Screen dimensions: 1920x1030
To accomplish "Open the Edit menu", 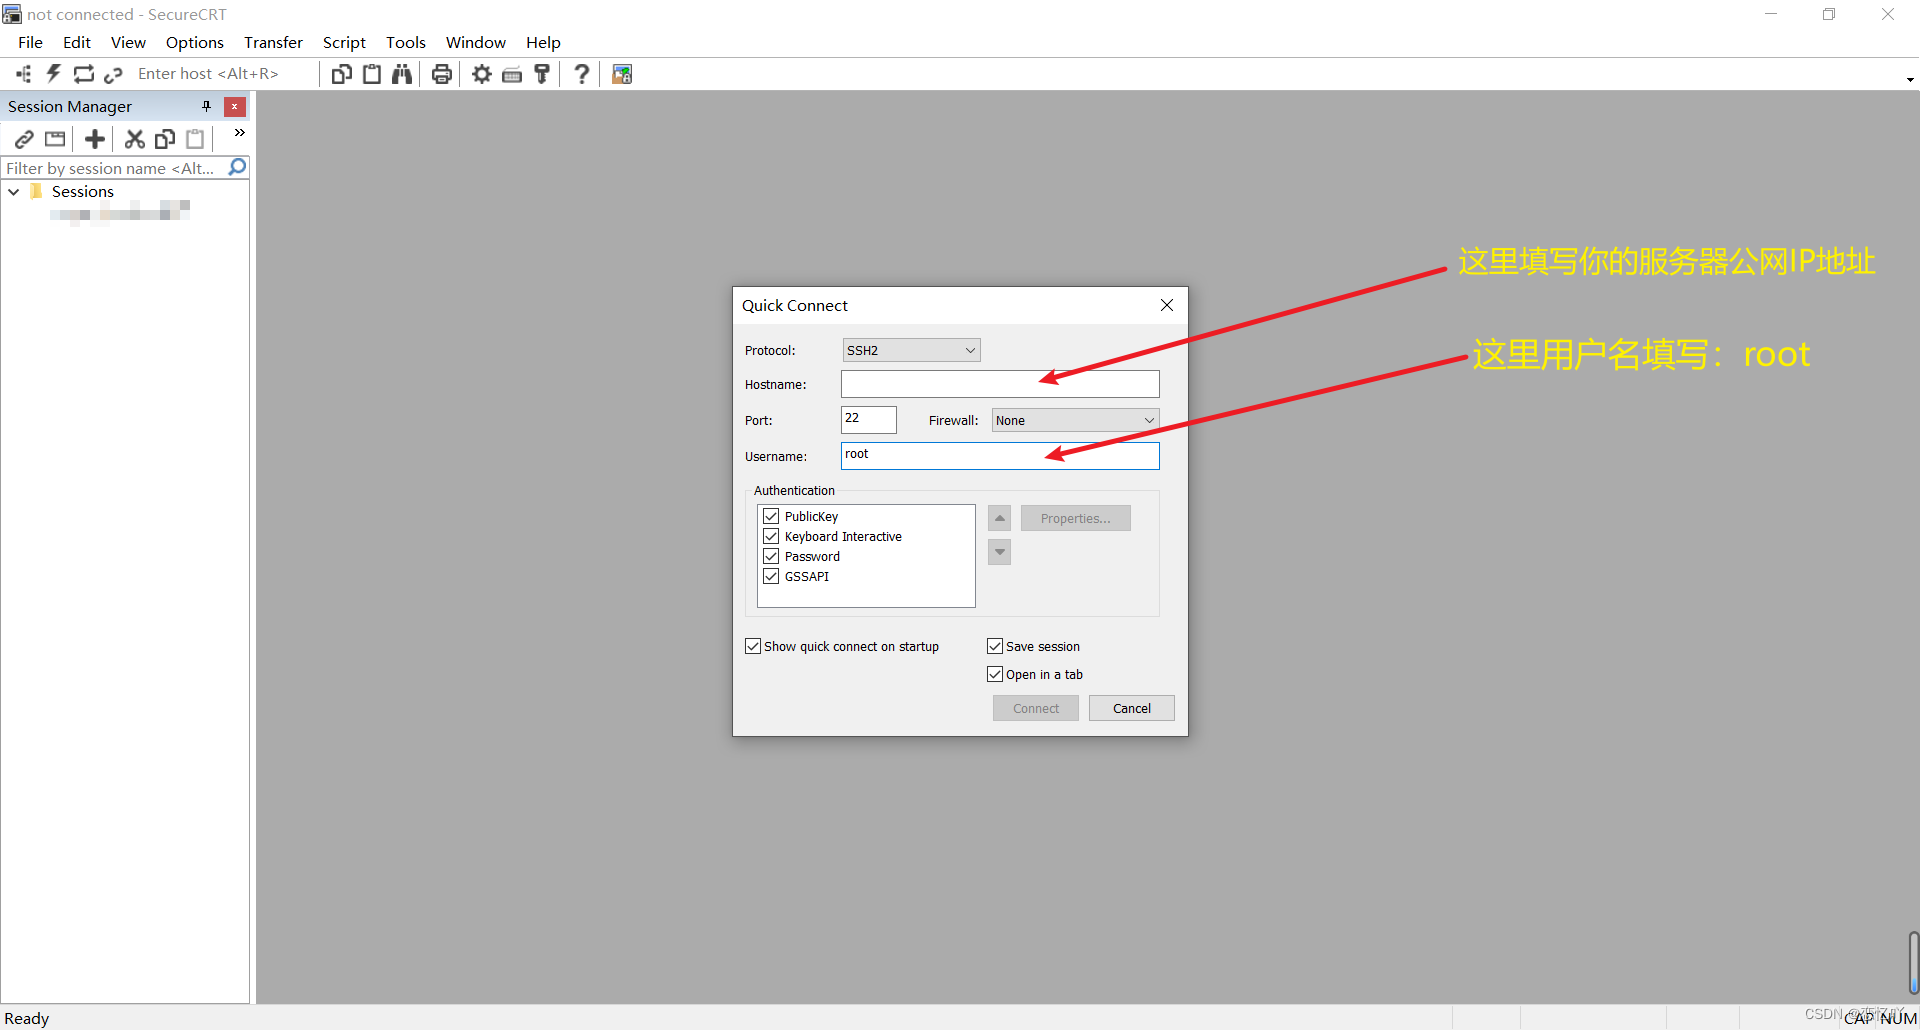I will 76,42.
